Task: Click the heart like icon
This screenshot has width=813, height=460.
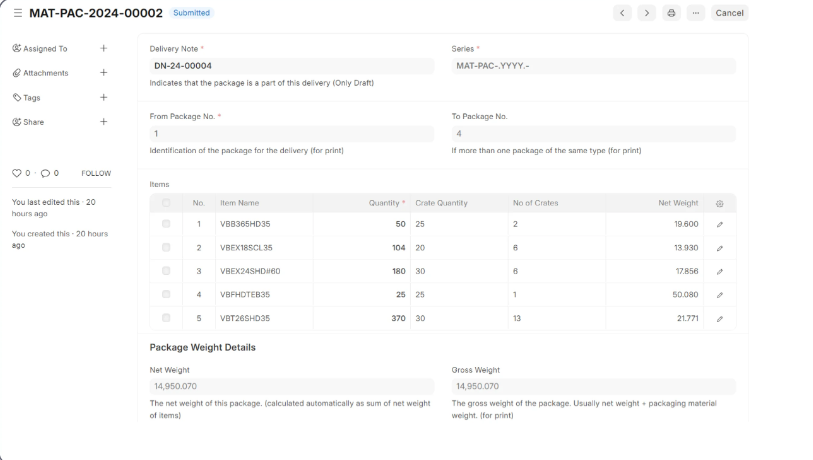Action: [17, 173]
